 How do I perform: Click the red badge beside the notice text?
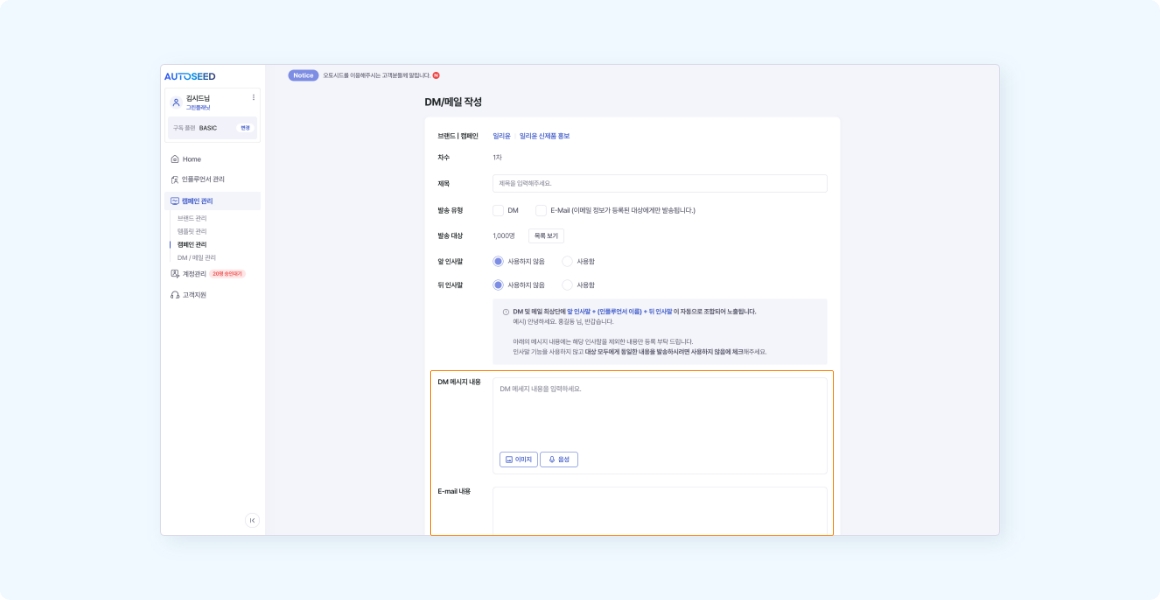click(x=436, y=75)
